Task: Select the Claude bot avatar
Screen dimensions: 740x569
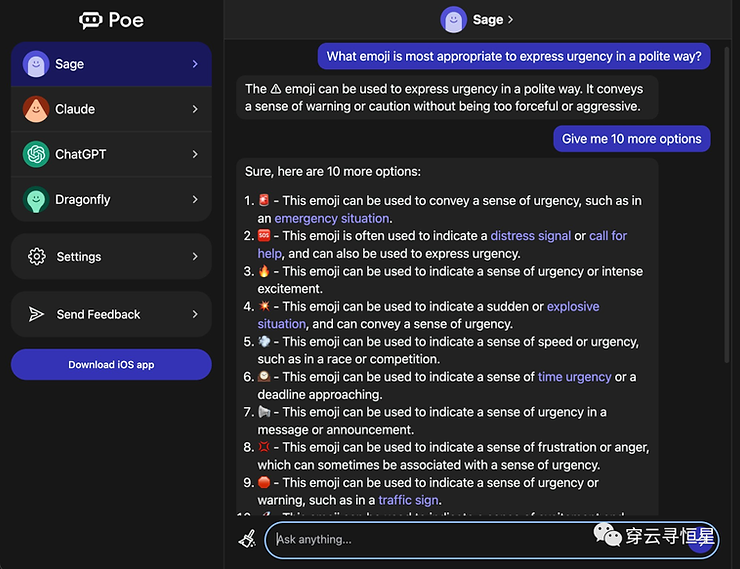Action: [x=36, y=109]
